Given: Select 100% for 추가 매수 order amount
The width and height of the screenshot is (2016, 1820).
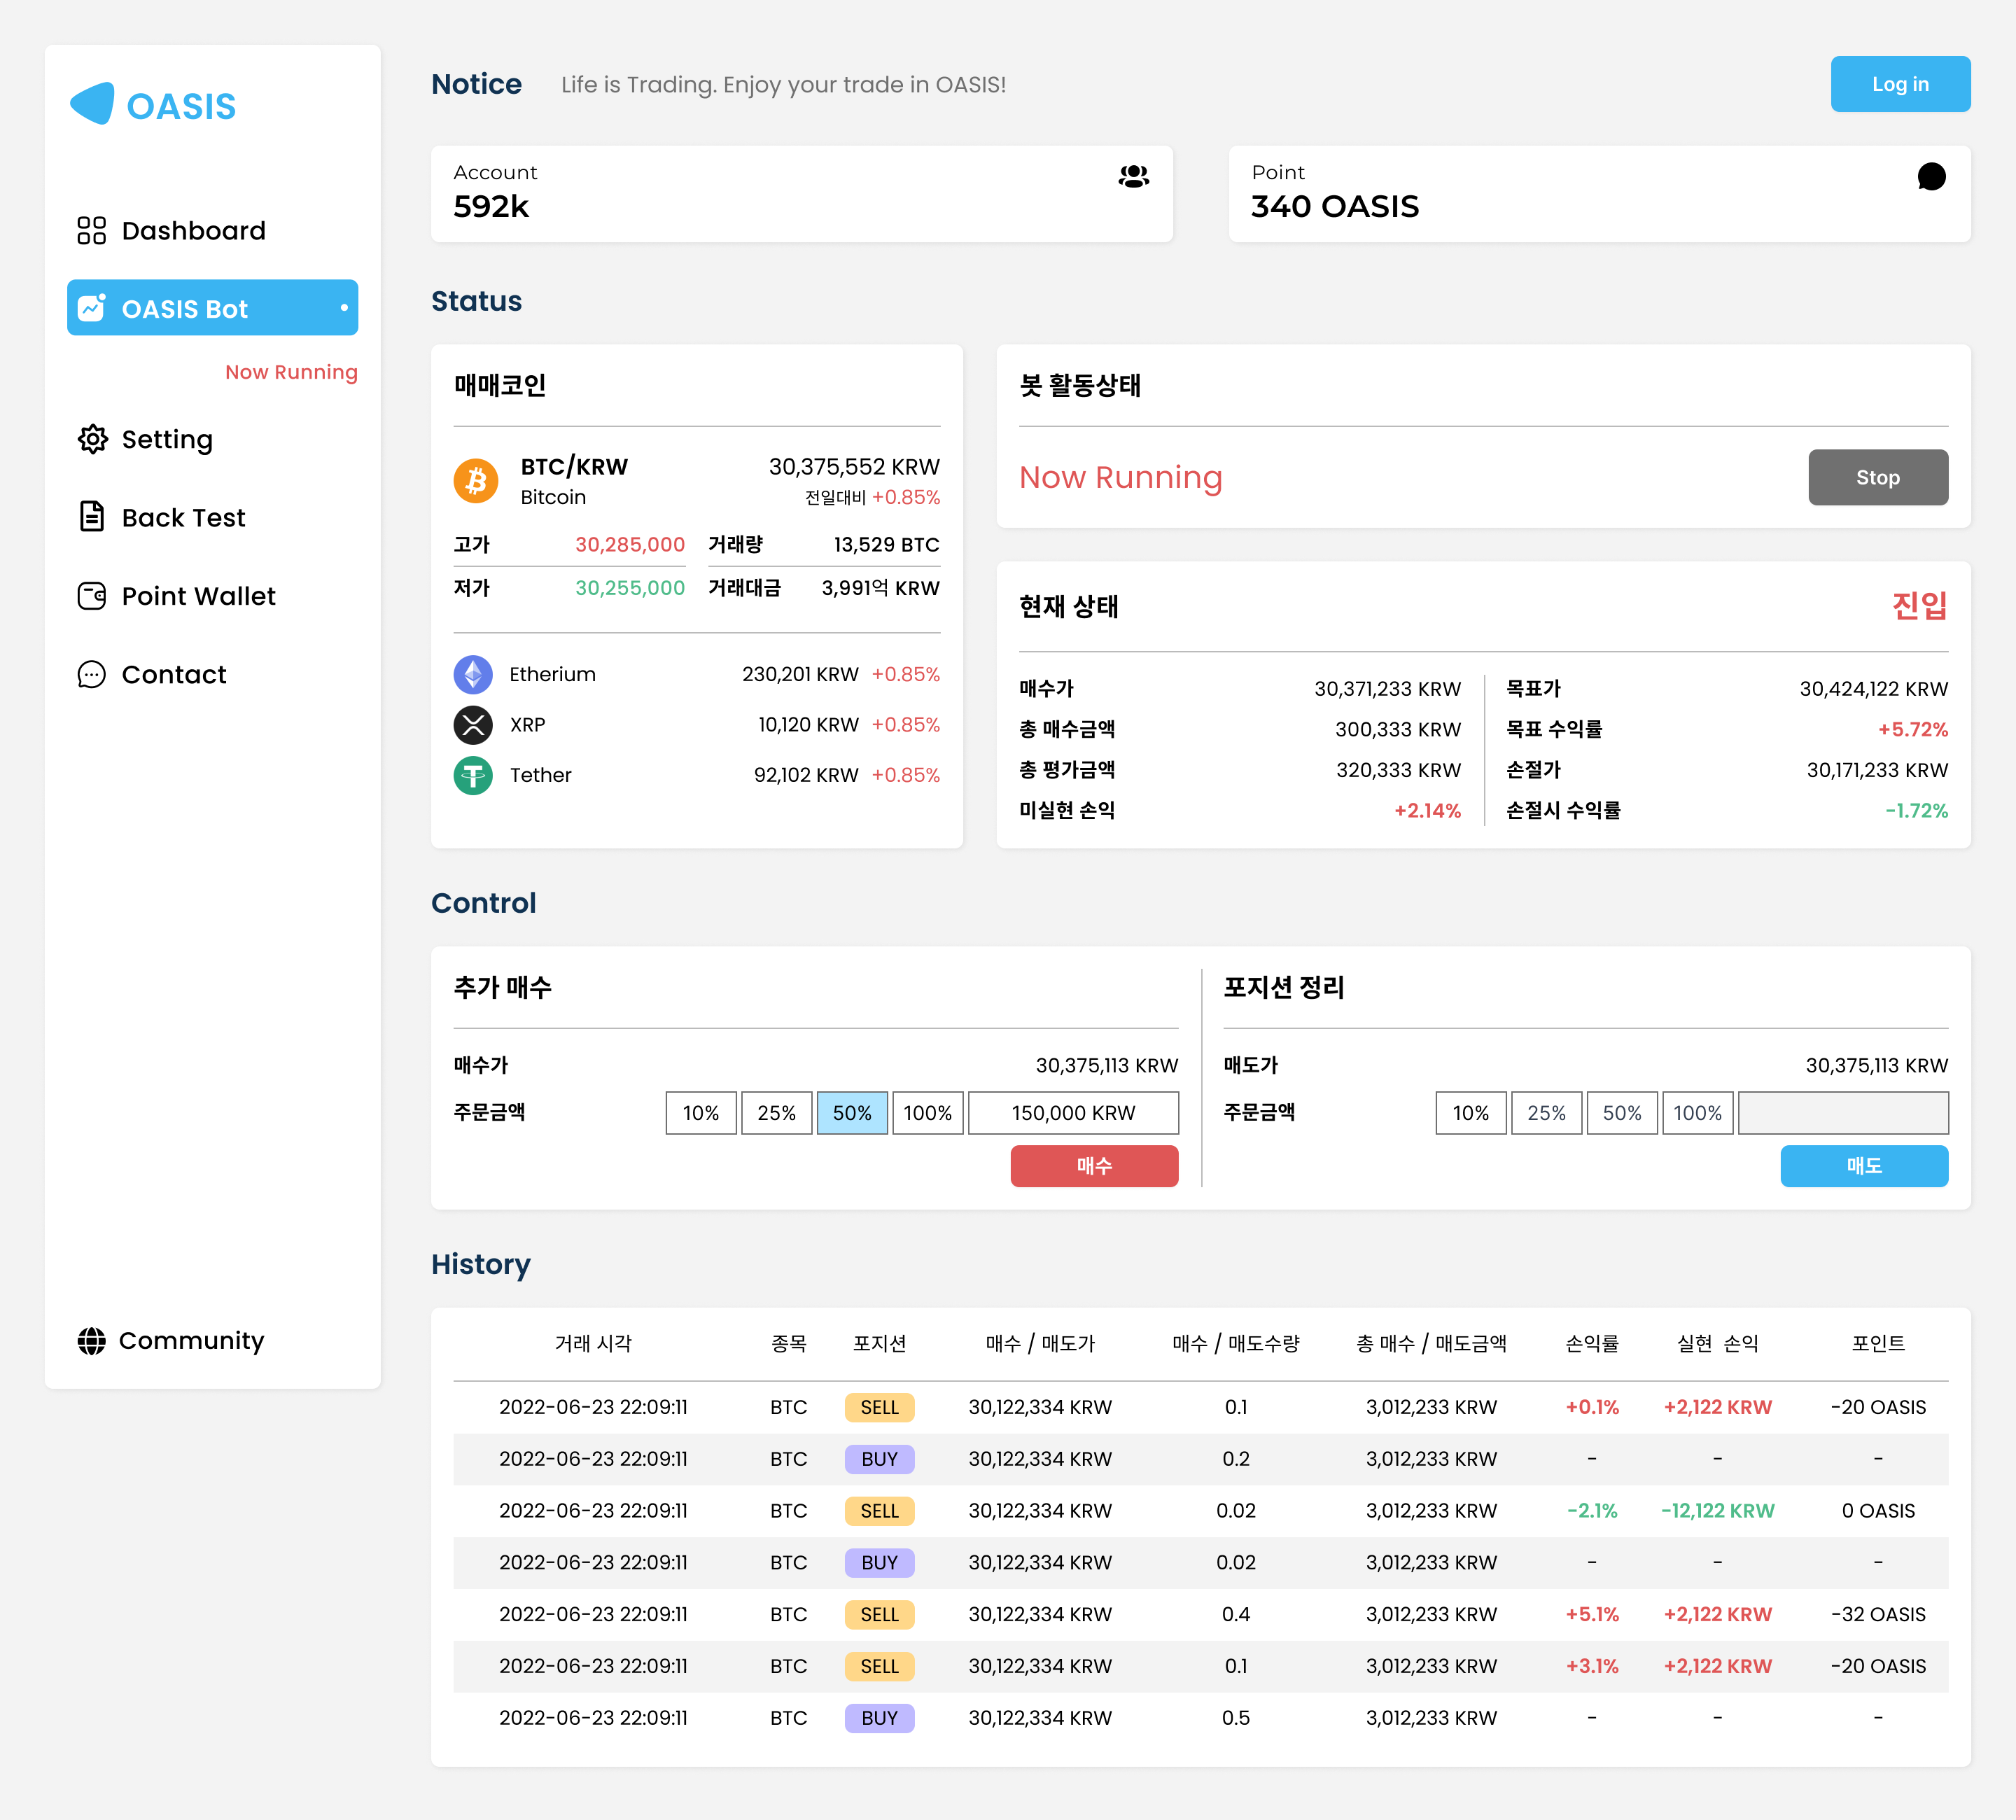Looking at the screenshot, I should (x=928, y=1113).
